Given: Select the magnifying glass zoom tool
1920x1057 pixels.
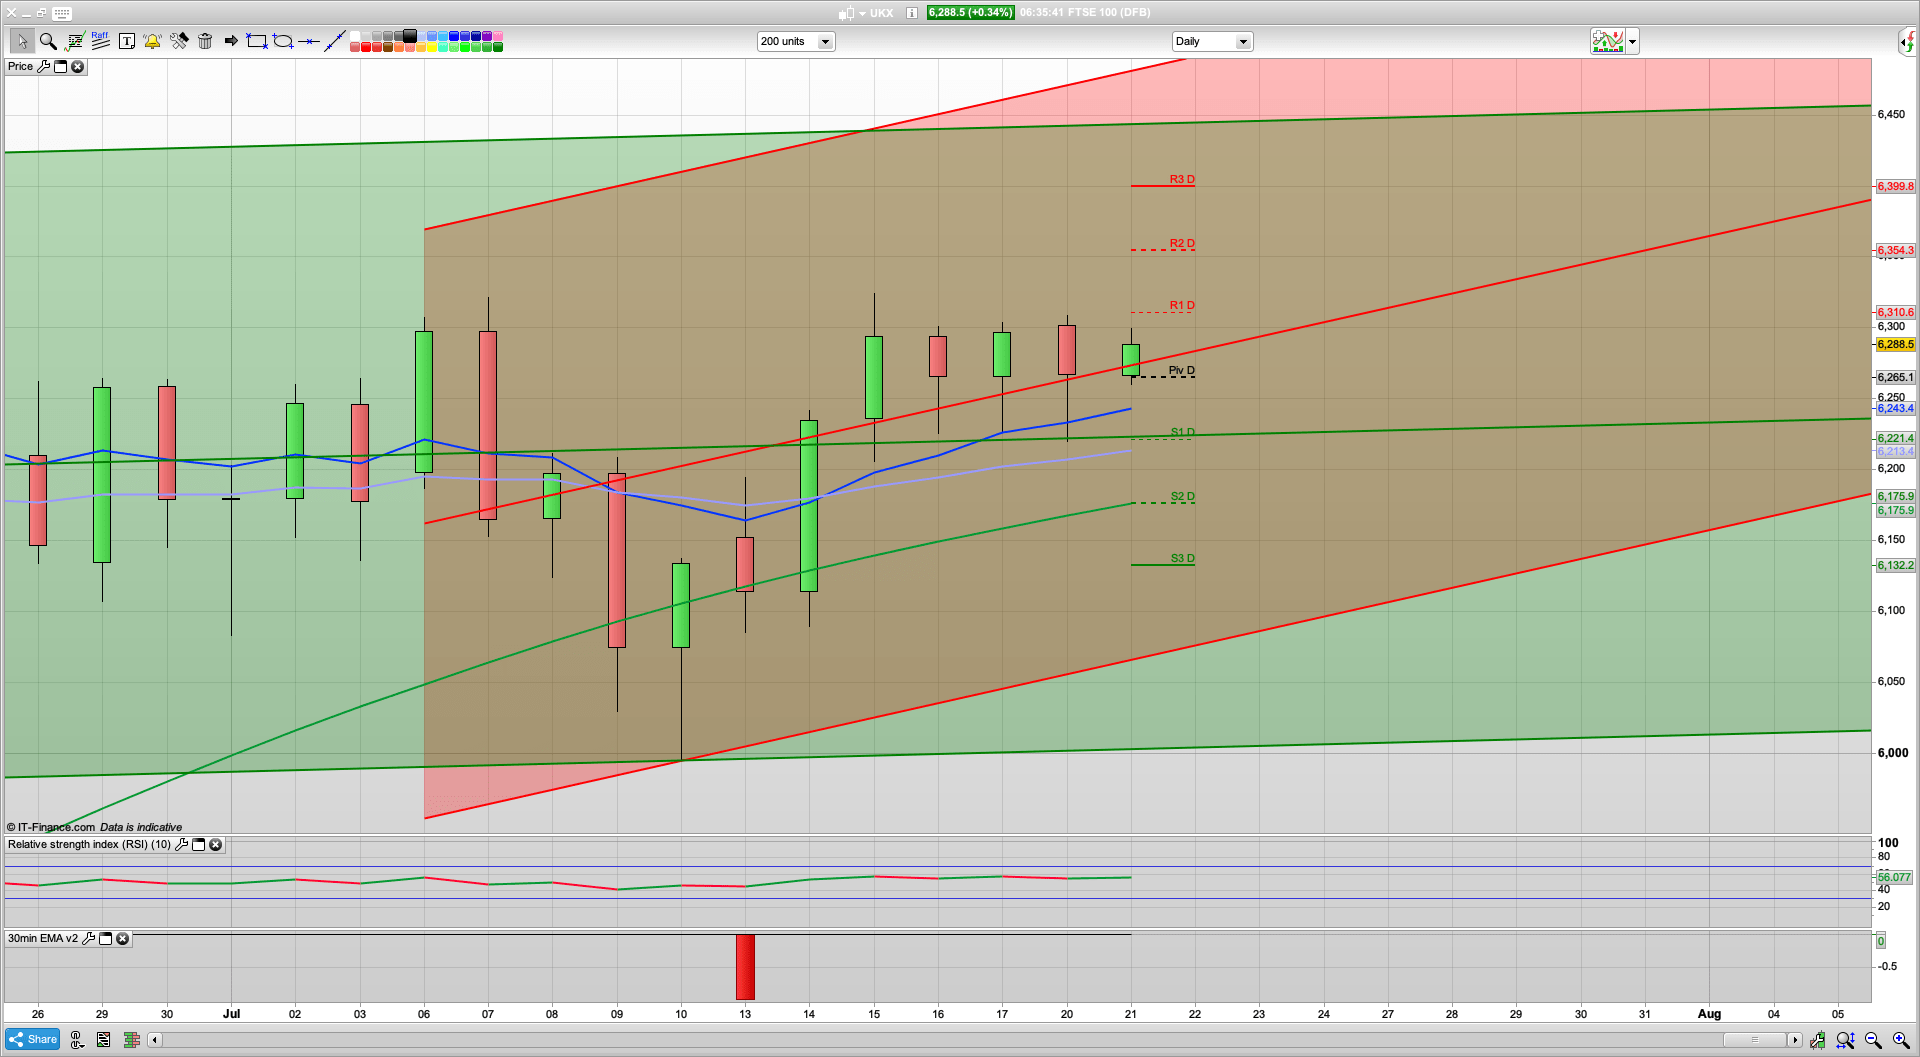Looking at the screenshot, I should 47,41.
